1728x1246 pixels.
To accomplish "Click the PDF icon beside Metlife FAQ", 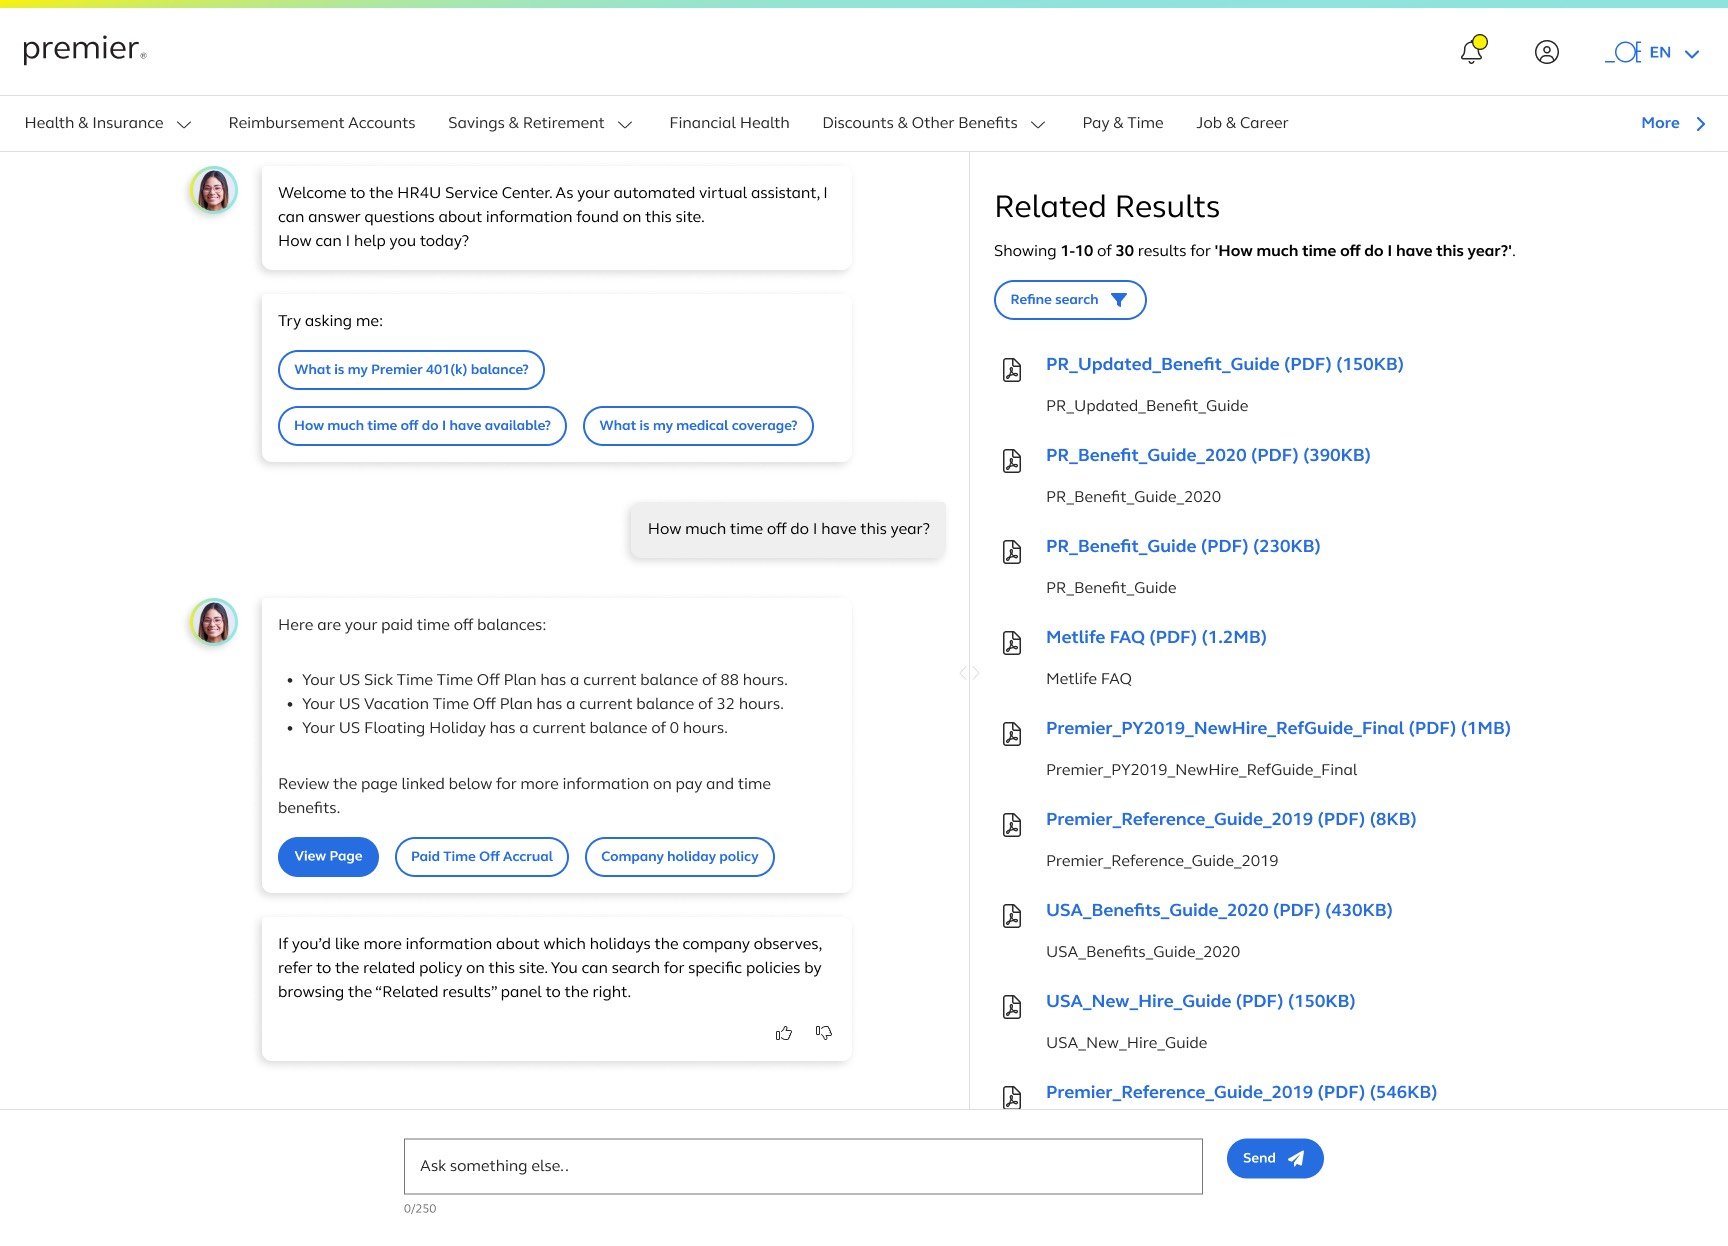I will pyautogui.click(x=1012, y=643).
